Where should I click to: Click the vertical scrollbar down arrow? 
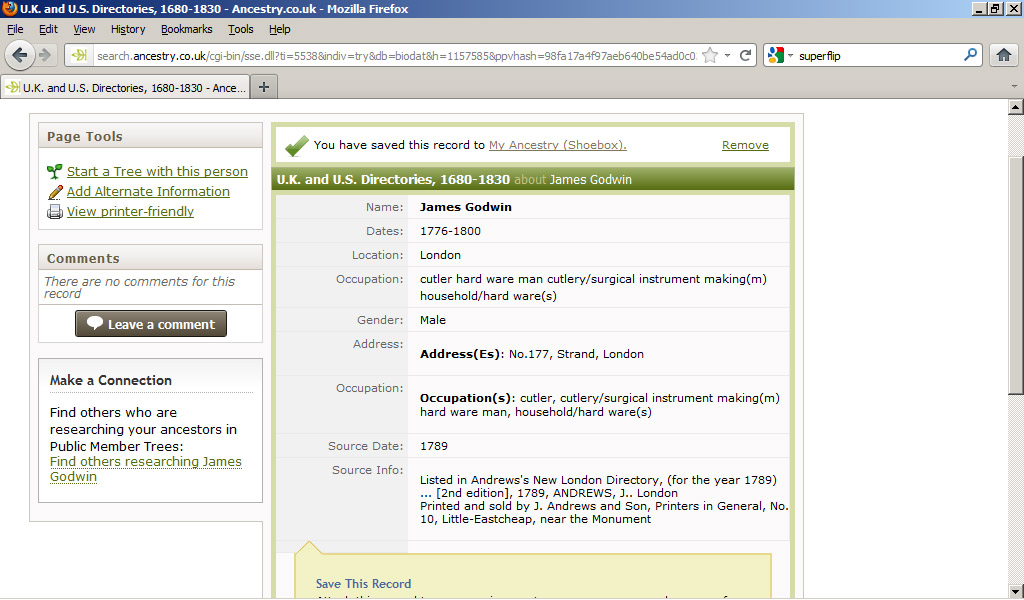(1016, 592)
